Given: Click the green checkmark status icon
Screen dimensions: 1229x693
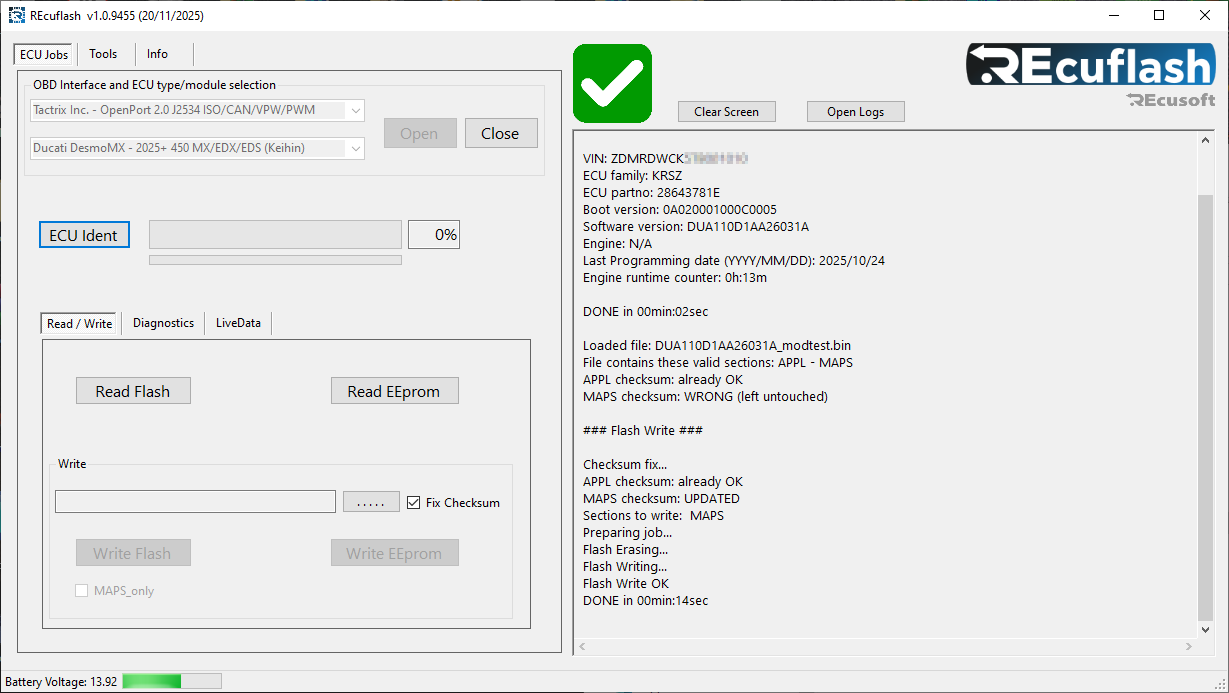Looking at the screenshot, I should point(612,83).
